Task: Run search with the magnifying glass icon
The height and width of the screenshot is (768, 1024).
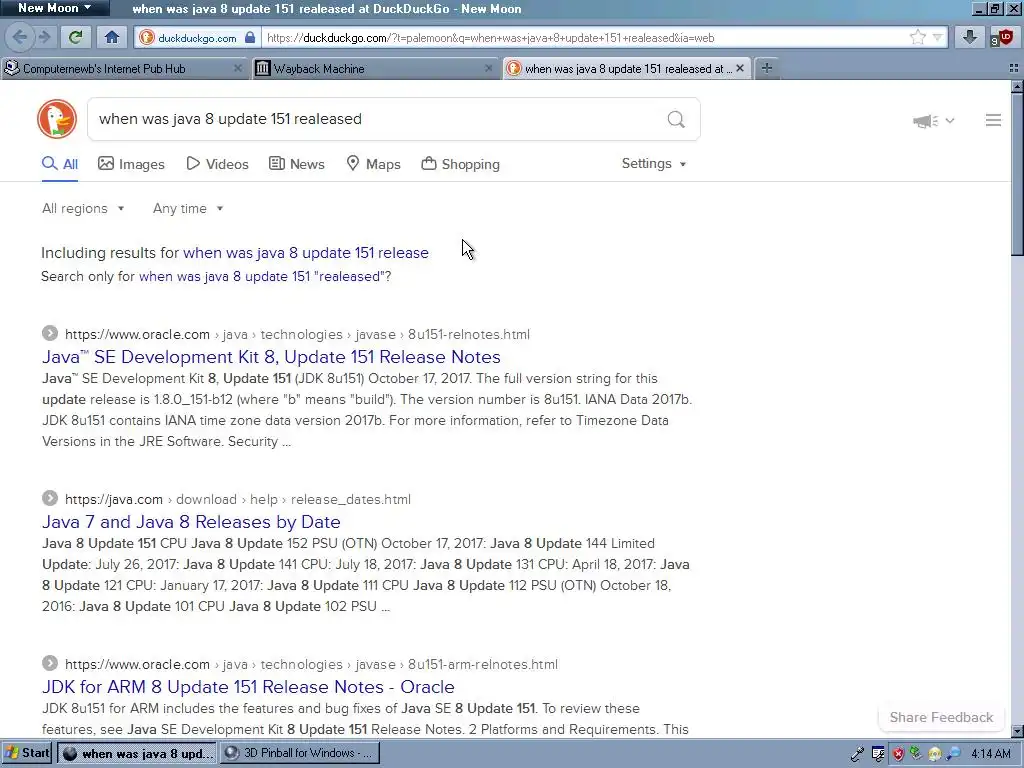Action: (676, 119)
